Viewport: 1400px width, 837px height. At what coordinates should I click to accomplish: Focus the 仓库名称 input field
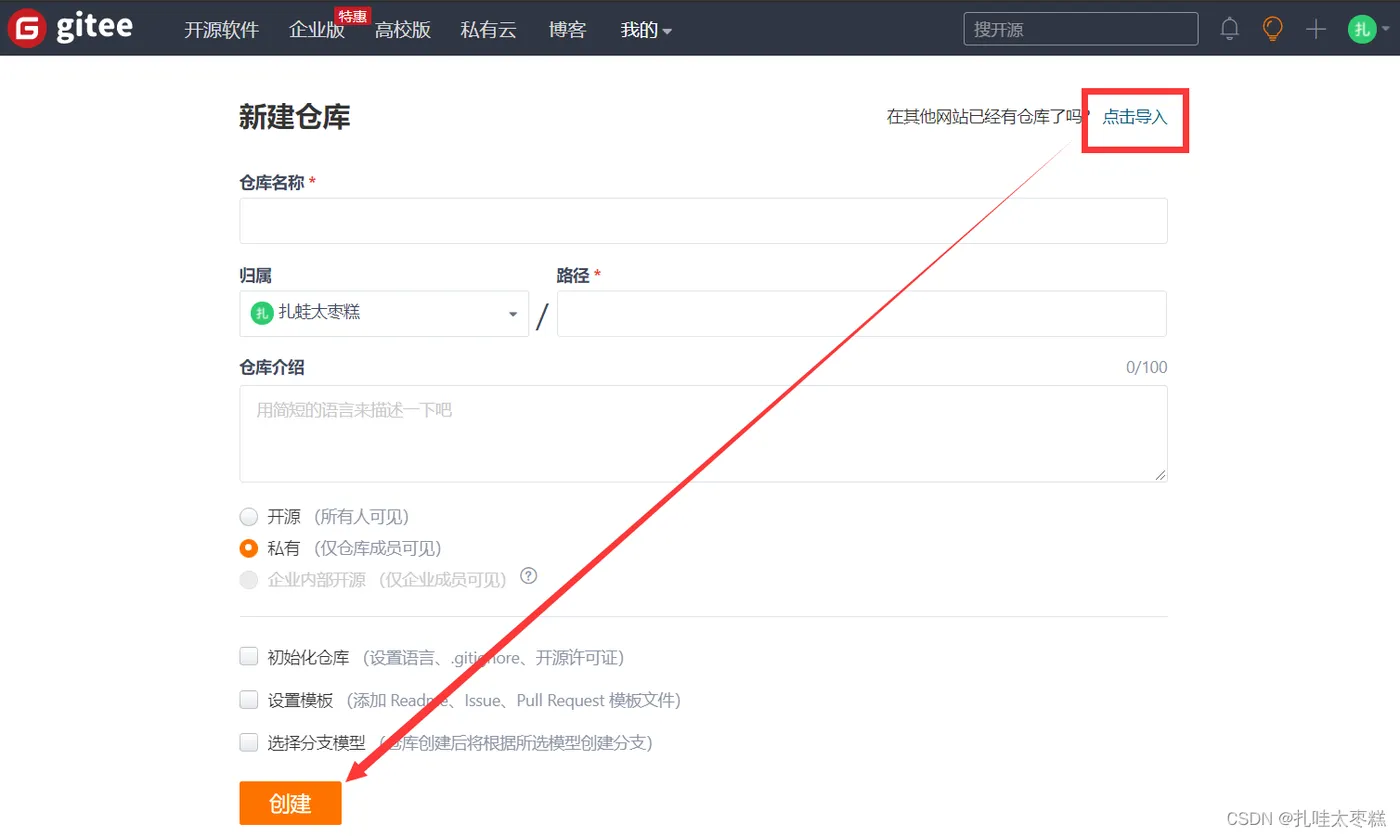pos(703,221)
